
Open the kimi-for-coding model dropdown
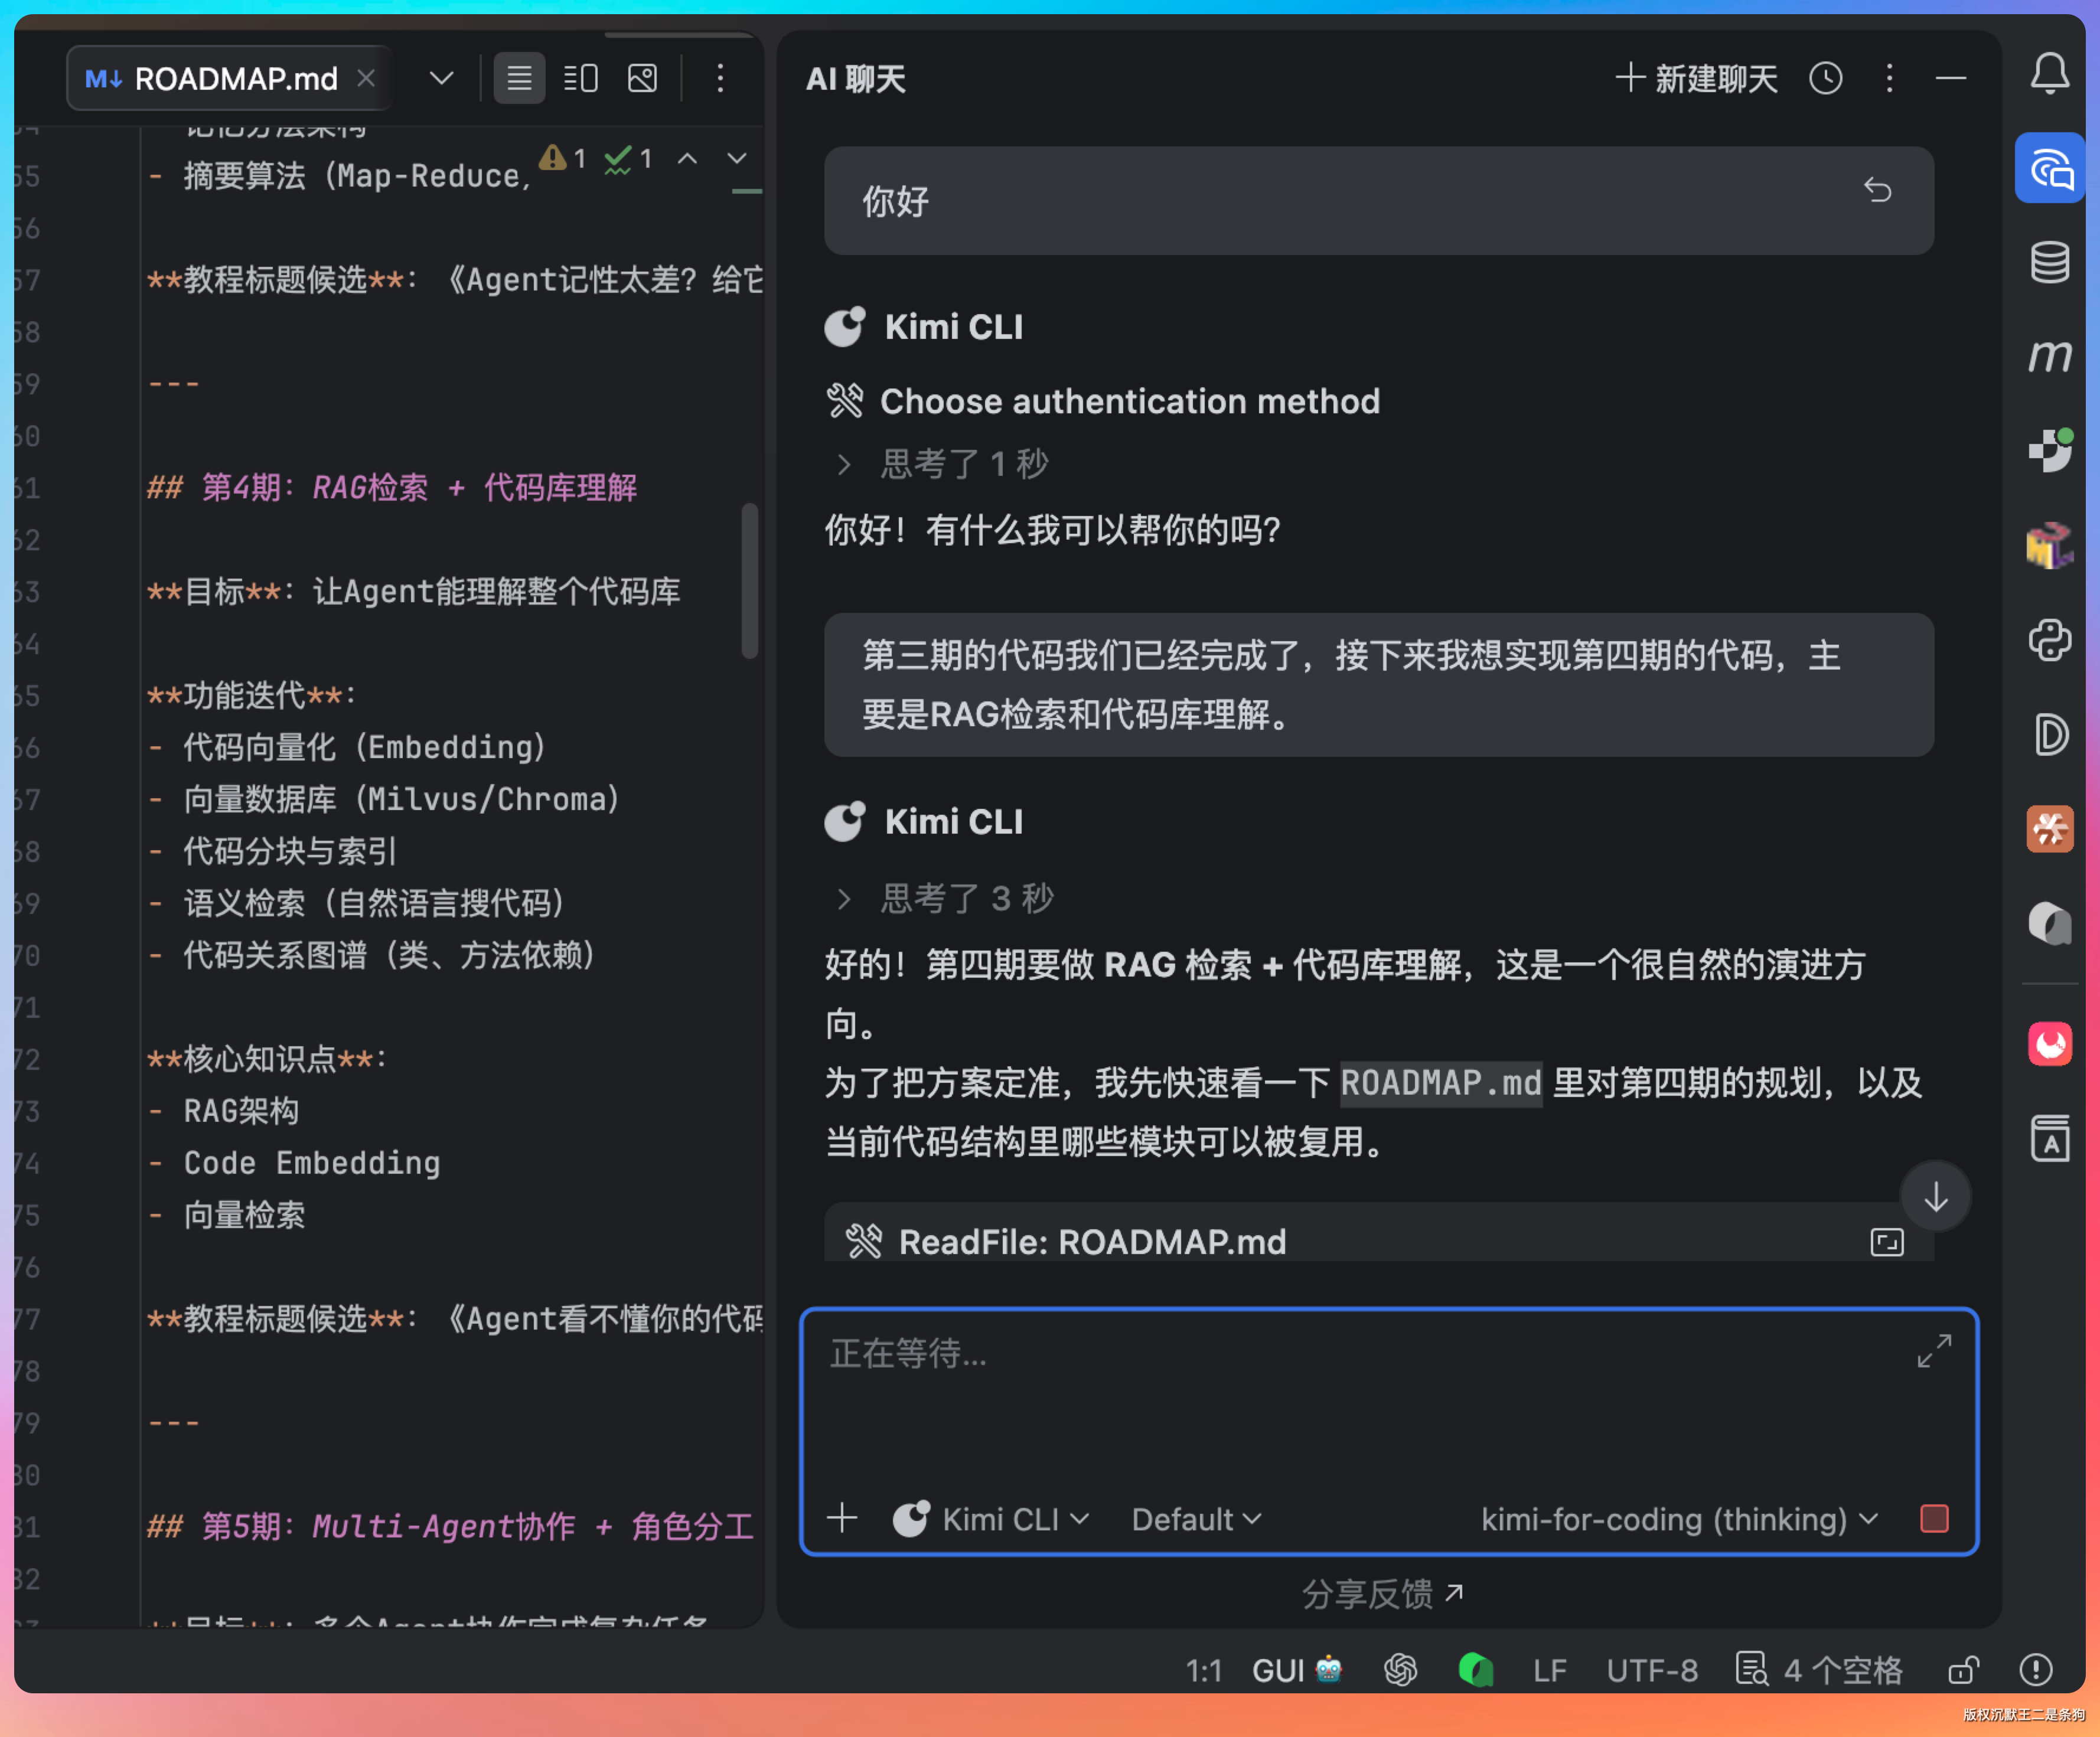(1678, 1519)
